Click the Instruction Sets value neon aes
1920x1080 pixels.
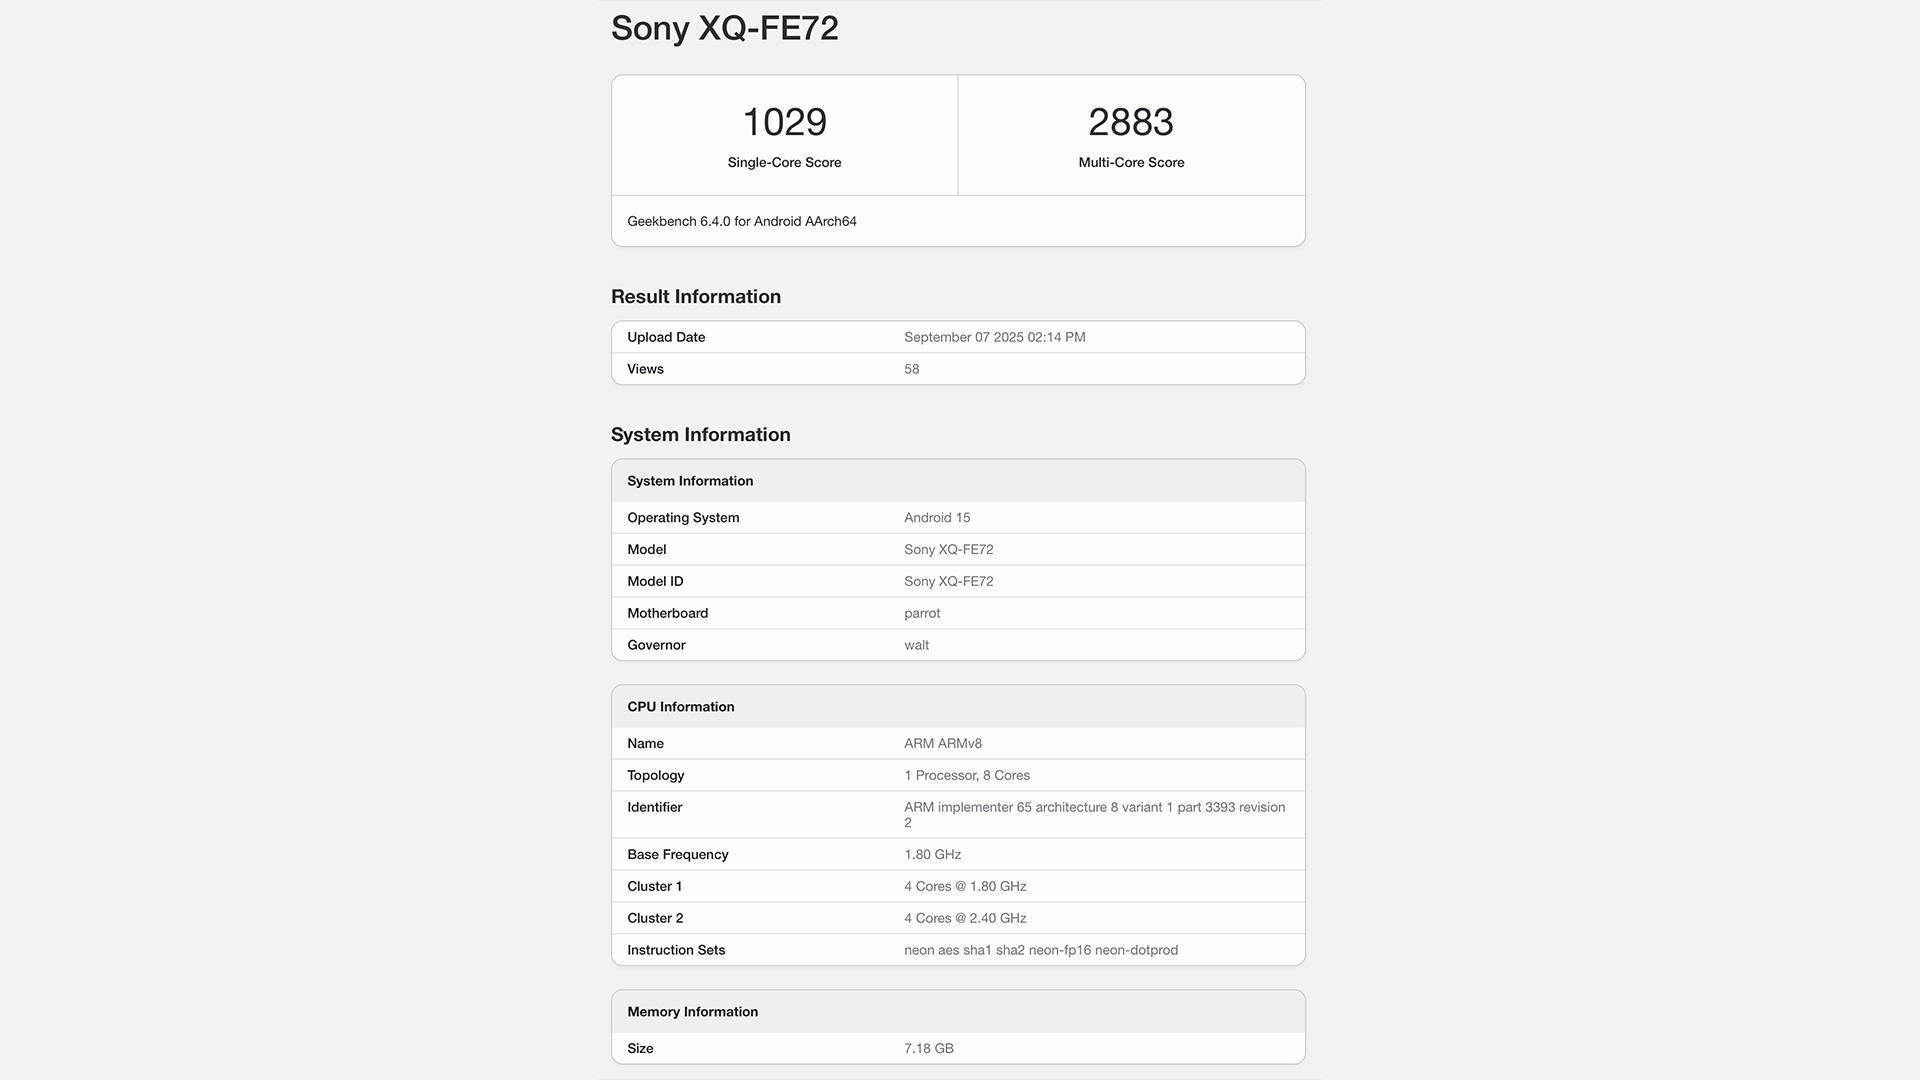point(1040,950)
